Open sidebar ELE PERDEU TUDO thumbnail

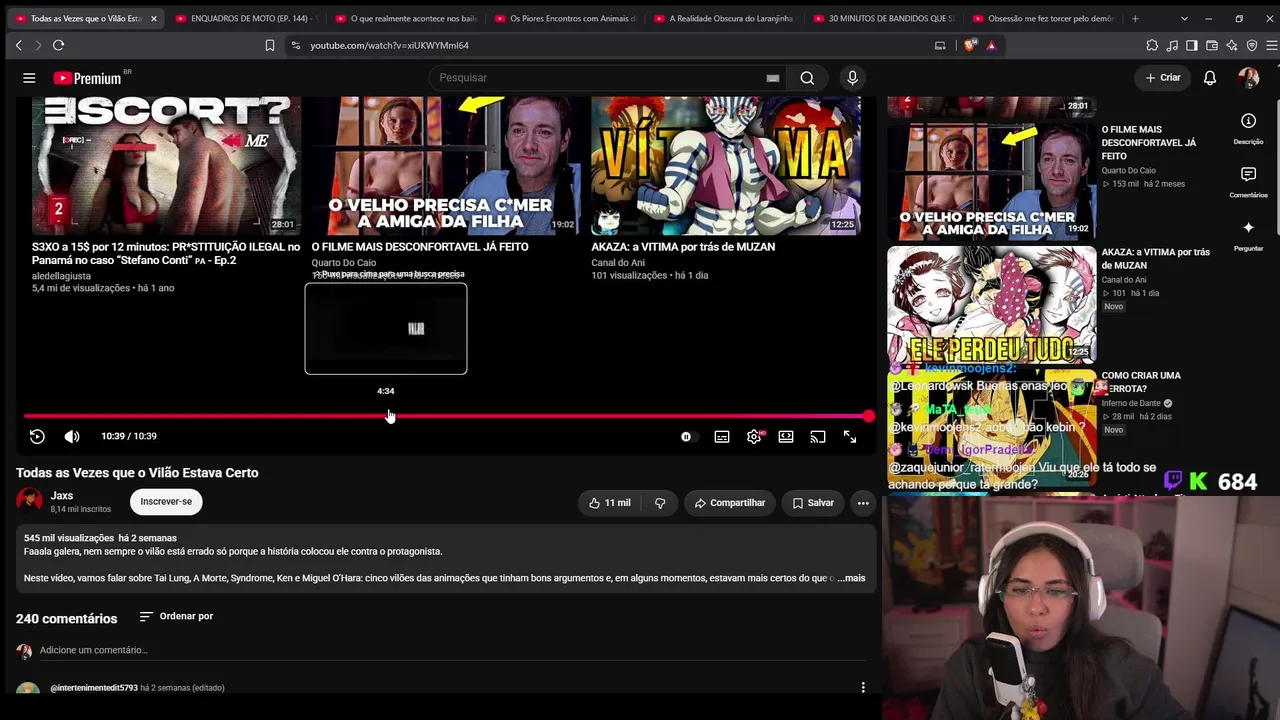click(x=992, y=304)
